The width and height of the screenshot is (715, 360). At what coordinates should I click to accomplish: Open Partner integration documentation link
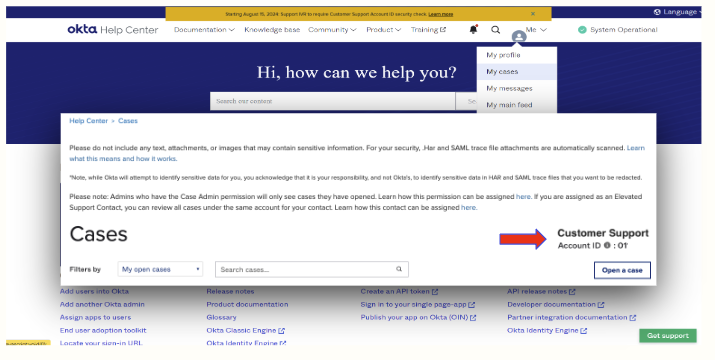coord(571,317)
